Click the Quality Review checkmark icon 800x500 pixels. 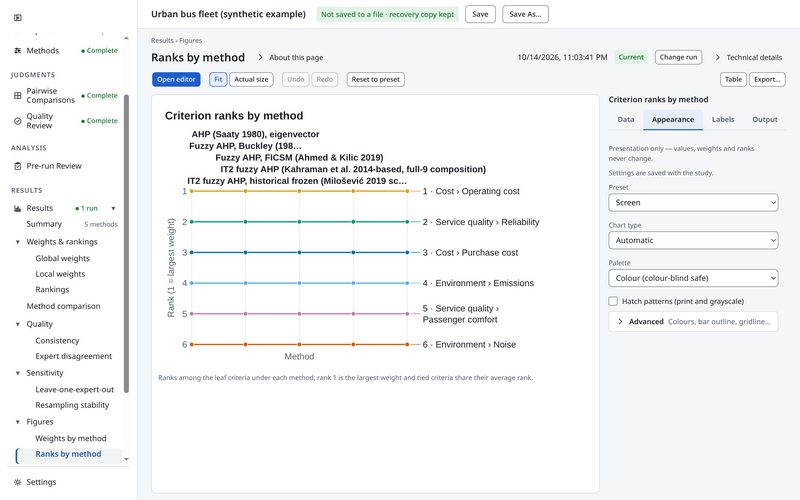click(18, 121)
